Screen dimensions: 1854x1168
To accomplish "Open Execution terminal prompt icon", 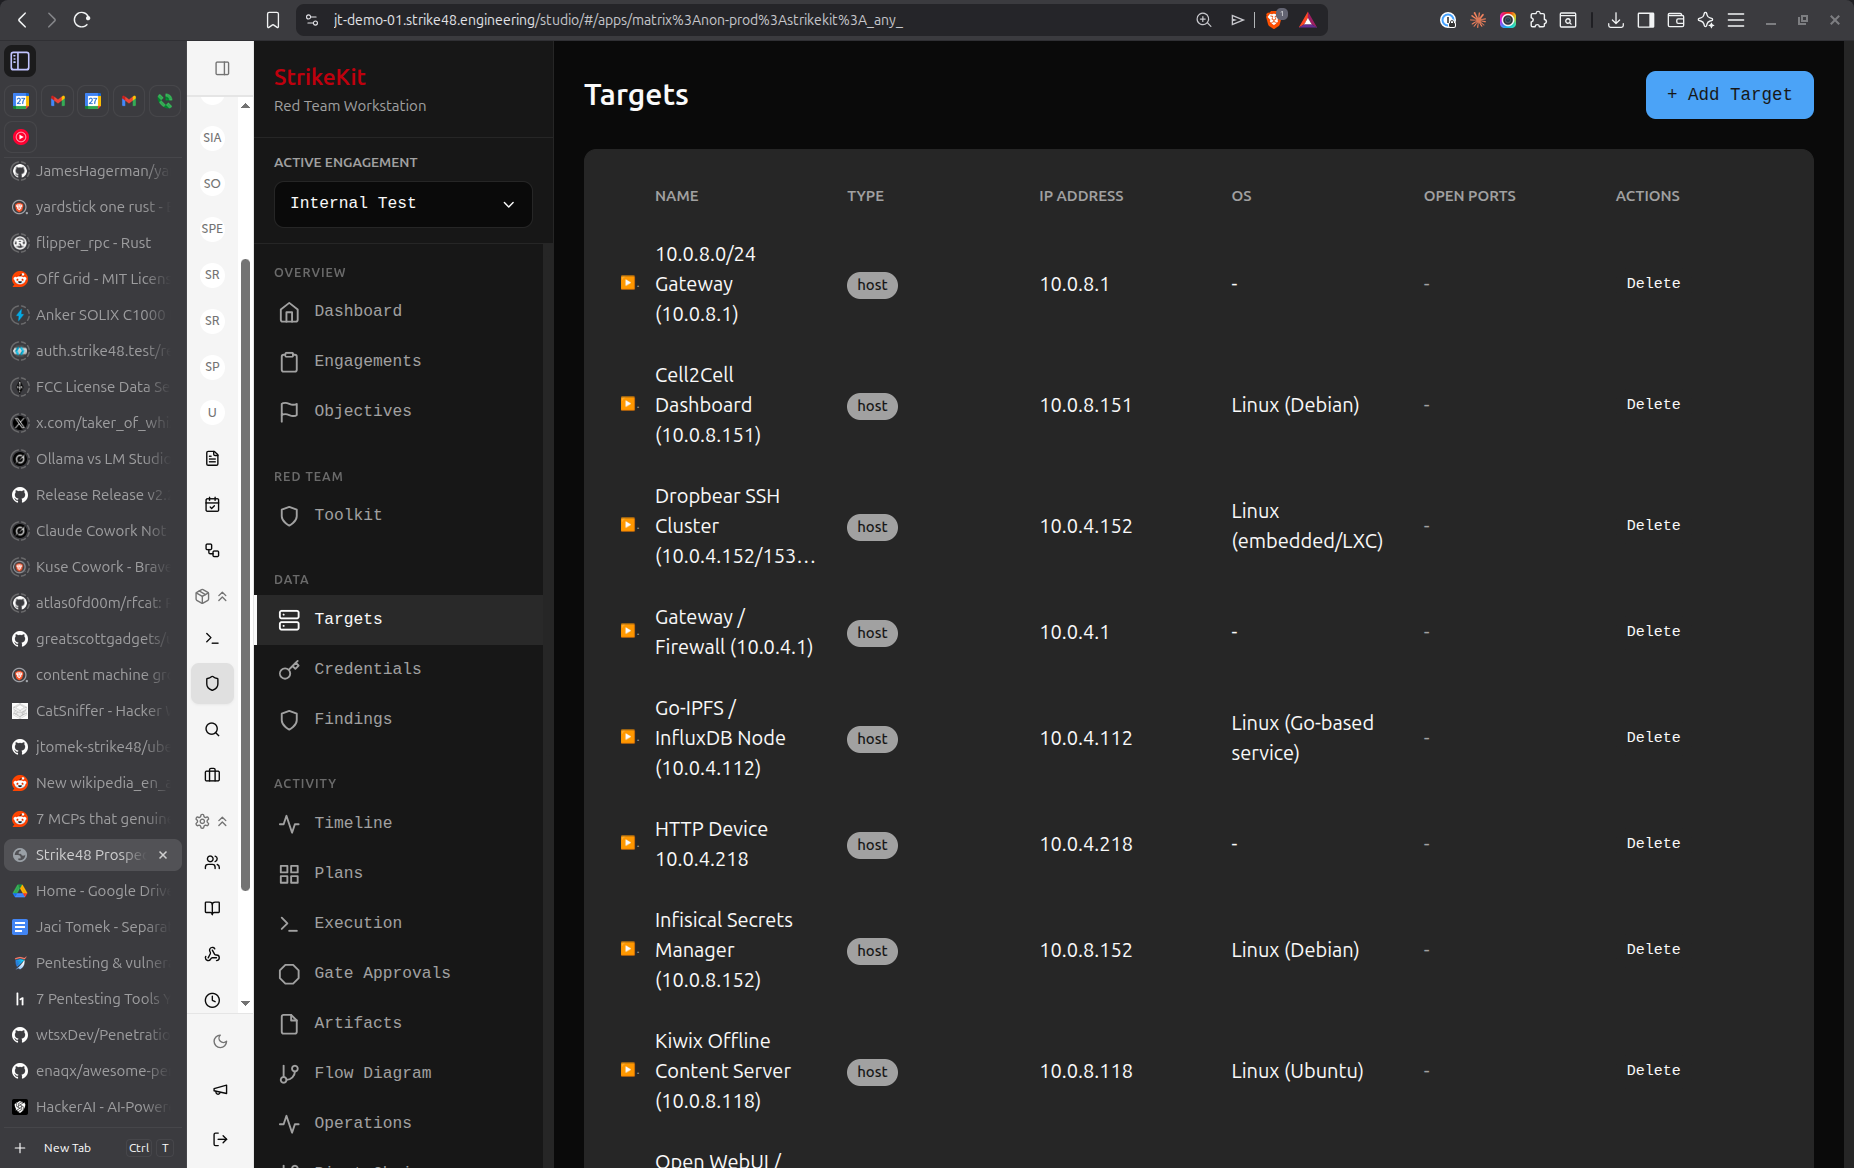I will [x=289, y=924].
